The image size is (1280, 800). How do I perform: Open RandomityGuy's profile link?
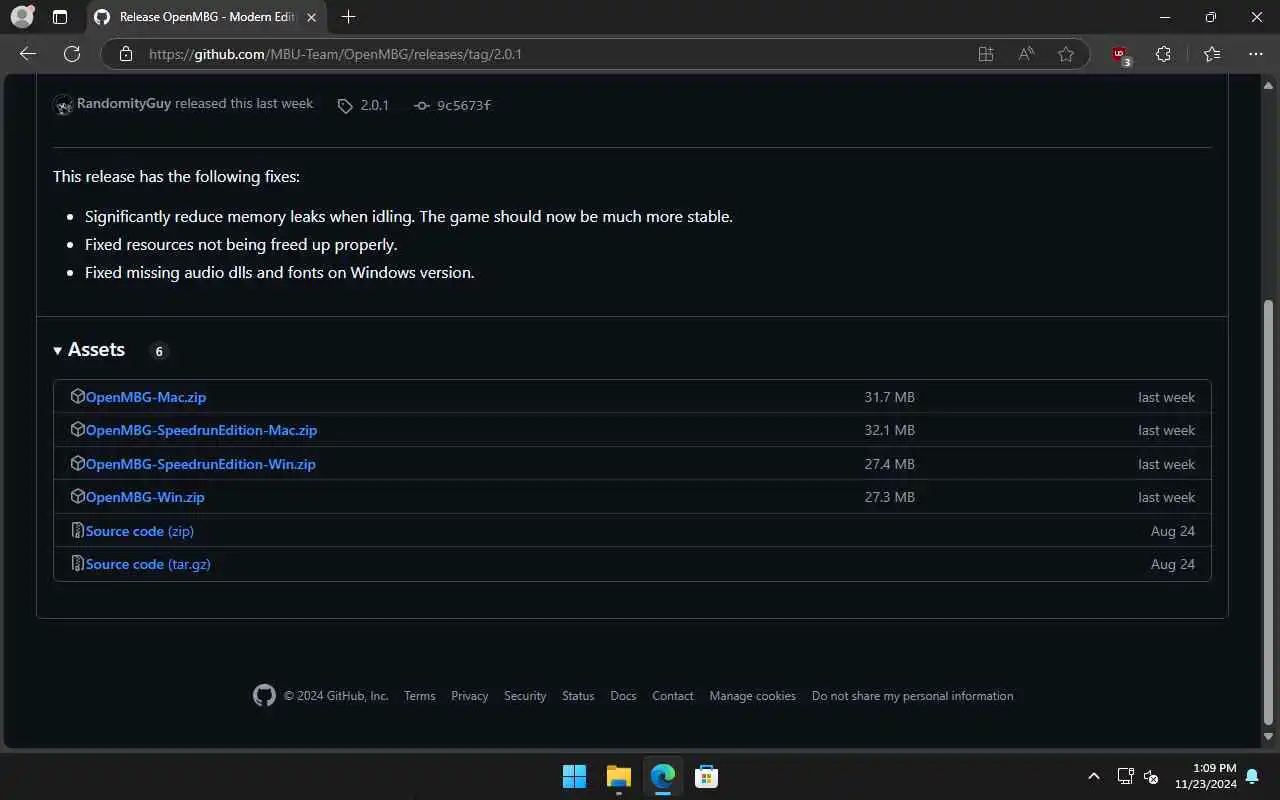pos(124,104)
